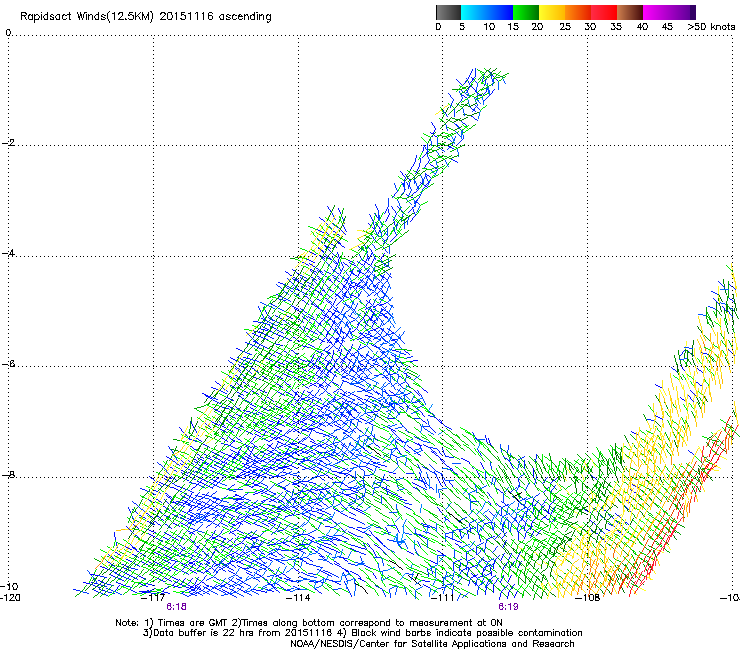Click the cyan 5-10 knots legend swatch
Screen dimensions: 740x650
474,12
